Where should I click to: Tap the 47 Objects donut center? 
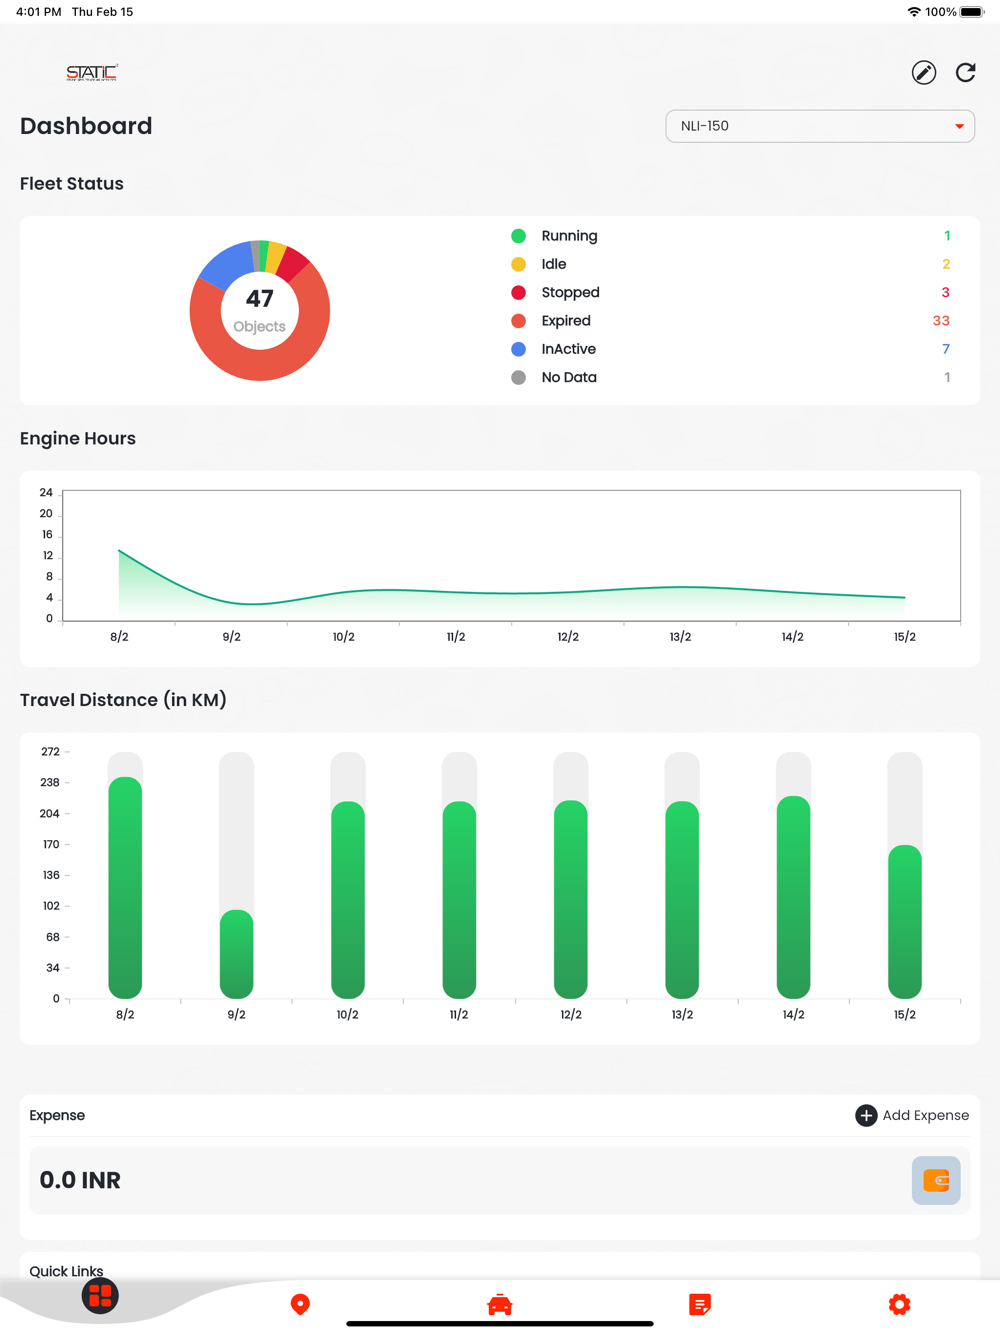pos(260,311)
